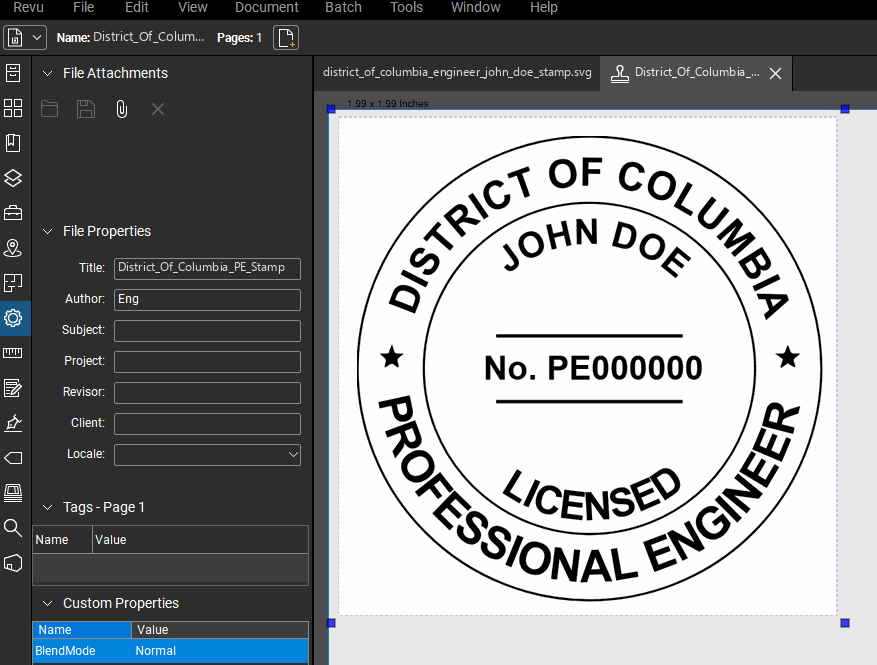
Task: Open the Links tag-shaped icon
Action: (13, 458)
